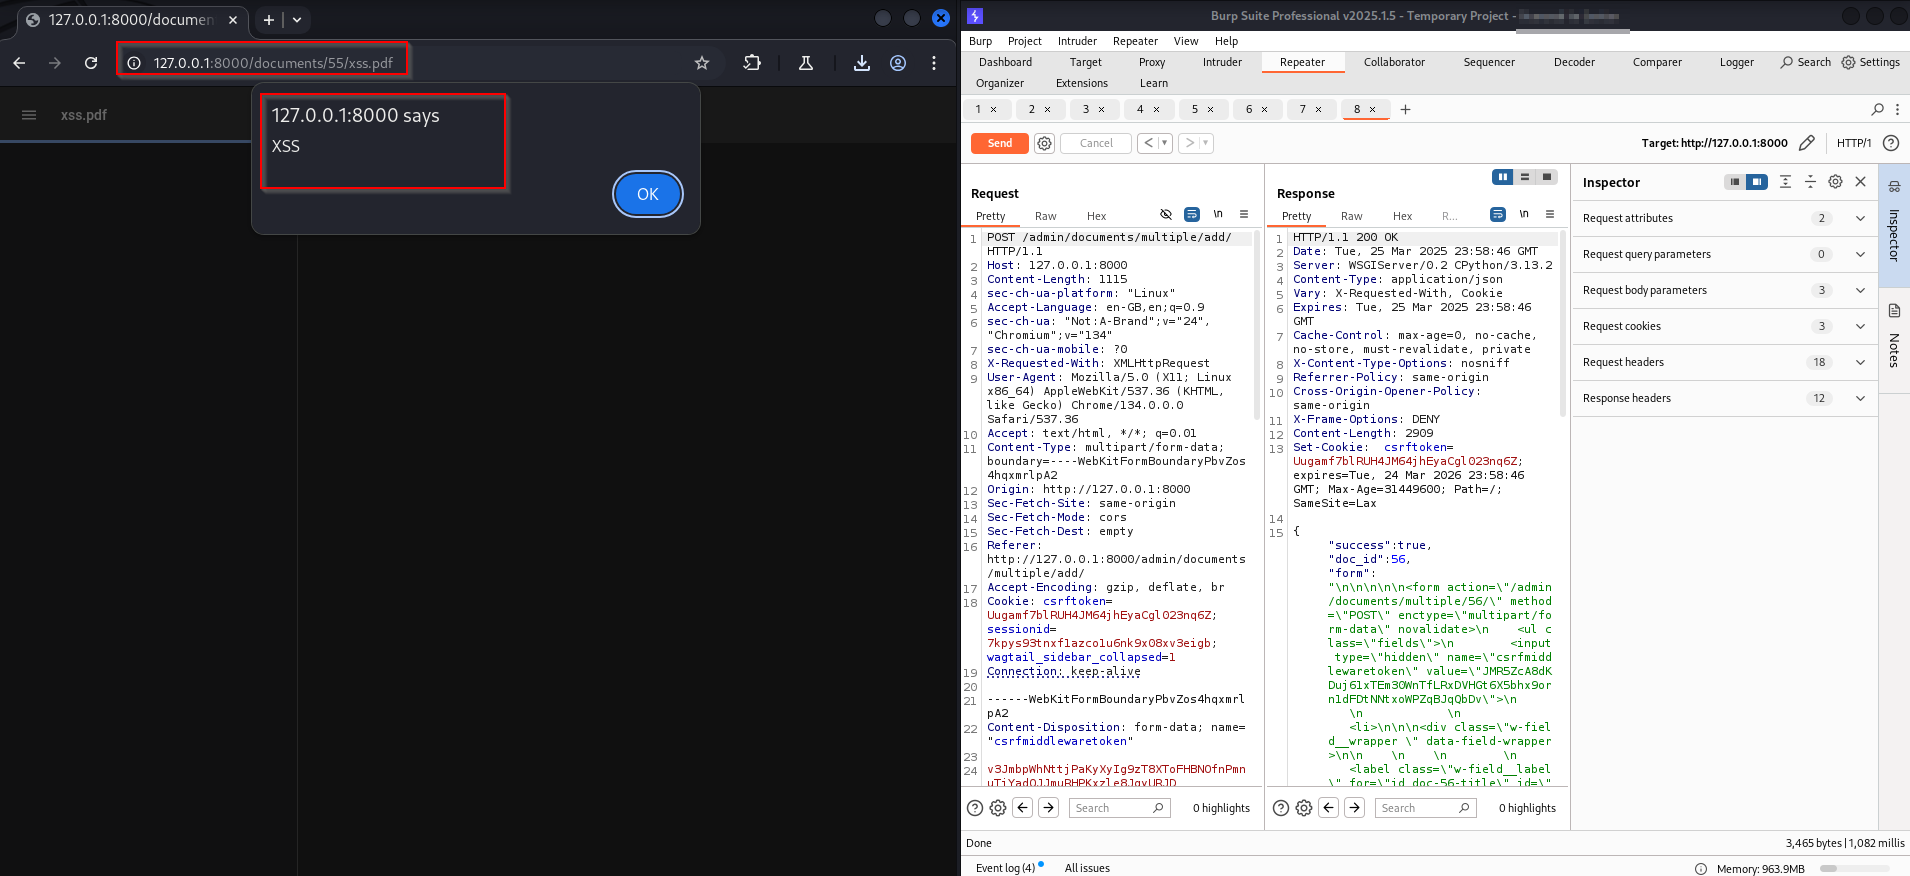The image size is (1910, 876).
Task: Open Chrome three-dot menu
Action: click(x=934, y=63)
